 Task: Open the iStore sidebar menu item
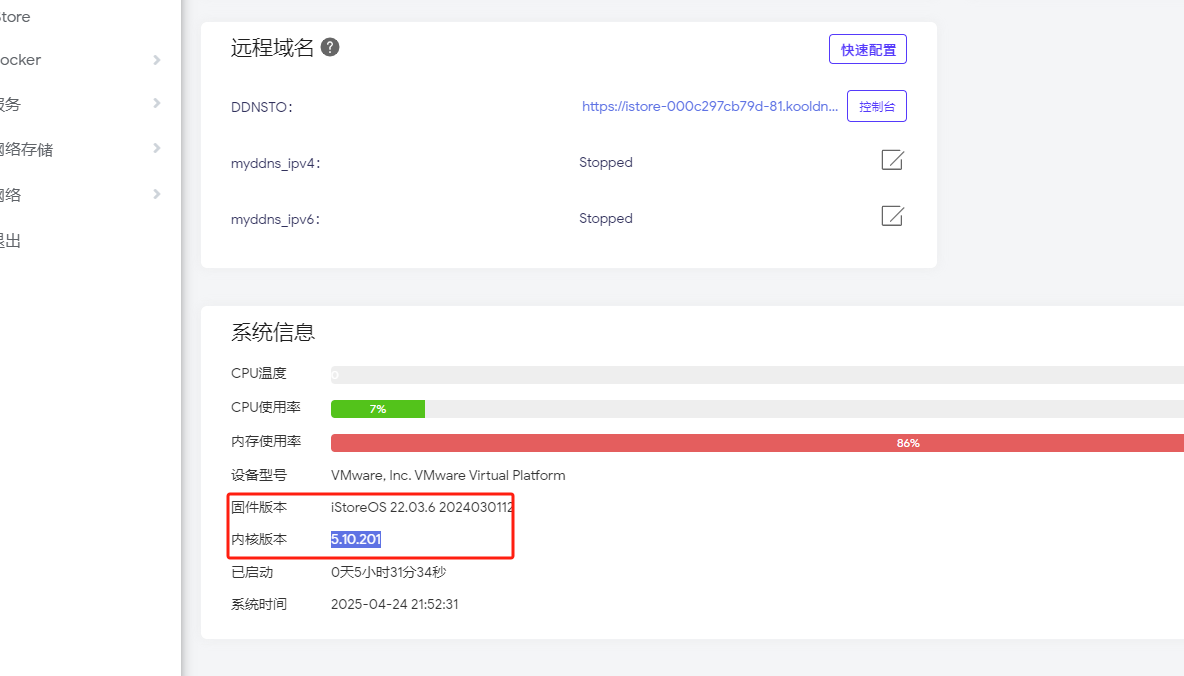point(15,17)
